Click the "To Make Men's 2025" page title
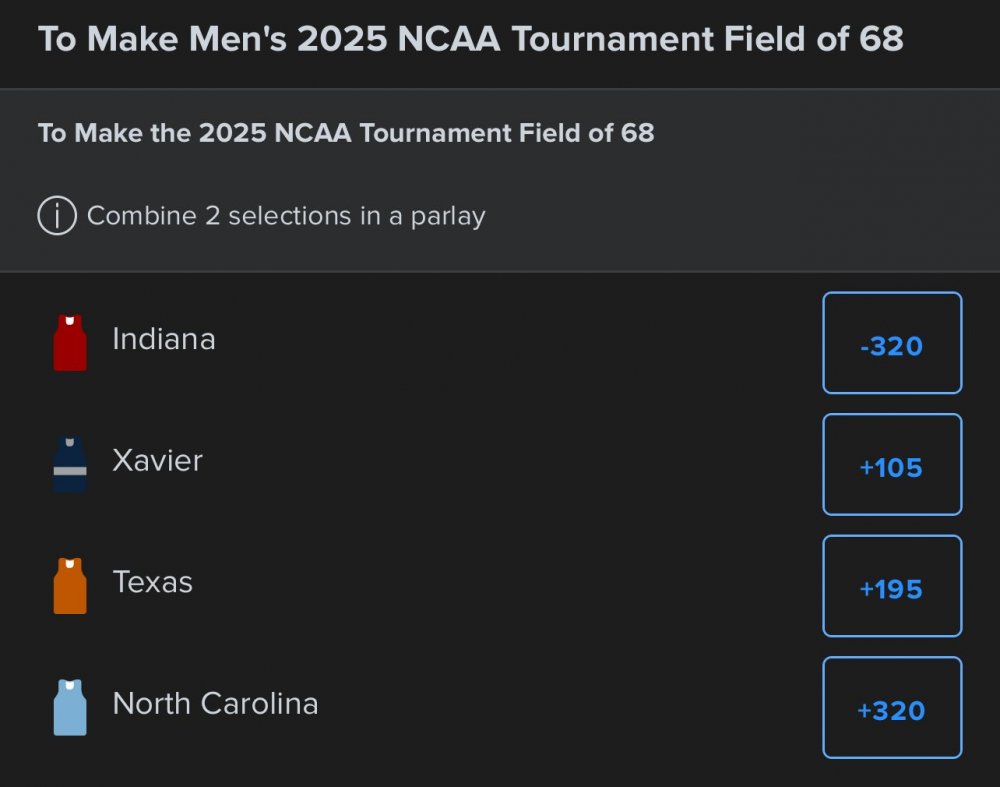This screenshot has height=787, width=1000. coord(470,39)
